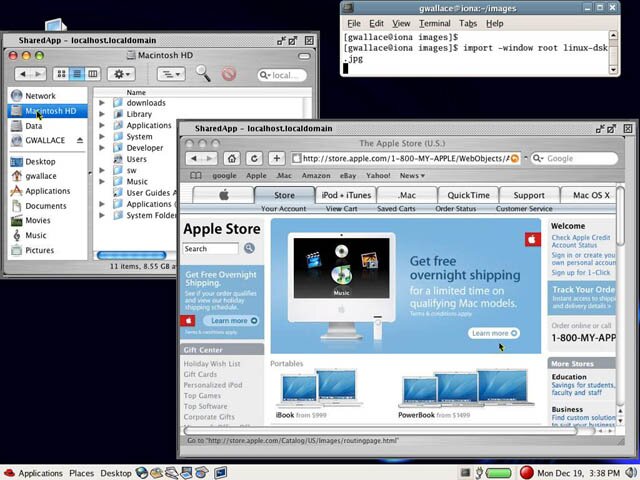
Task: Click Learn more in main banner
Action: click(x=494, y=333)
